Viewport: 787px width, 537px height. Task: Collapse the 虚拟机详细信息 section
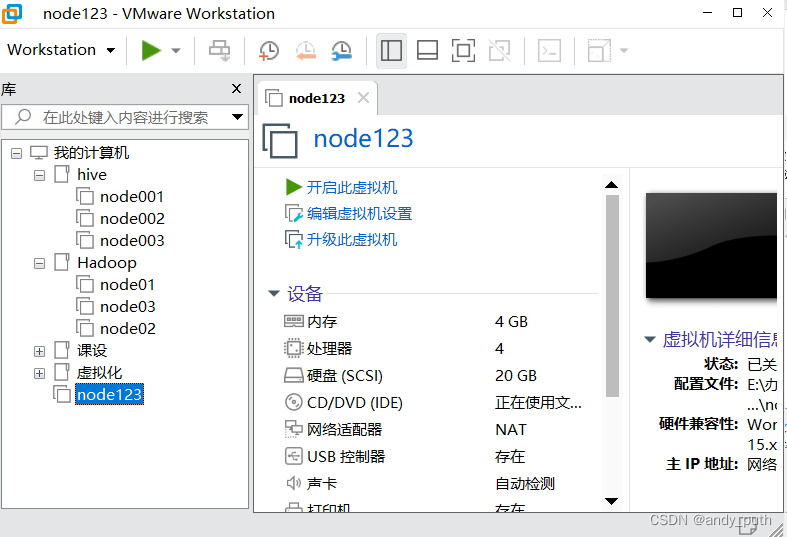[649, 340]
